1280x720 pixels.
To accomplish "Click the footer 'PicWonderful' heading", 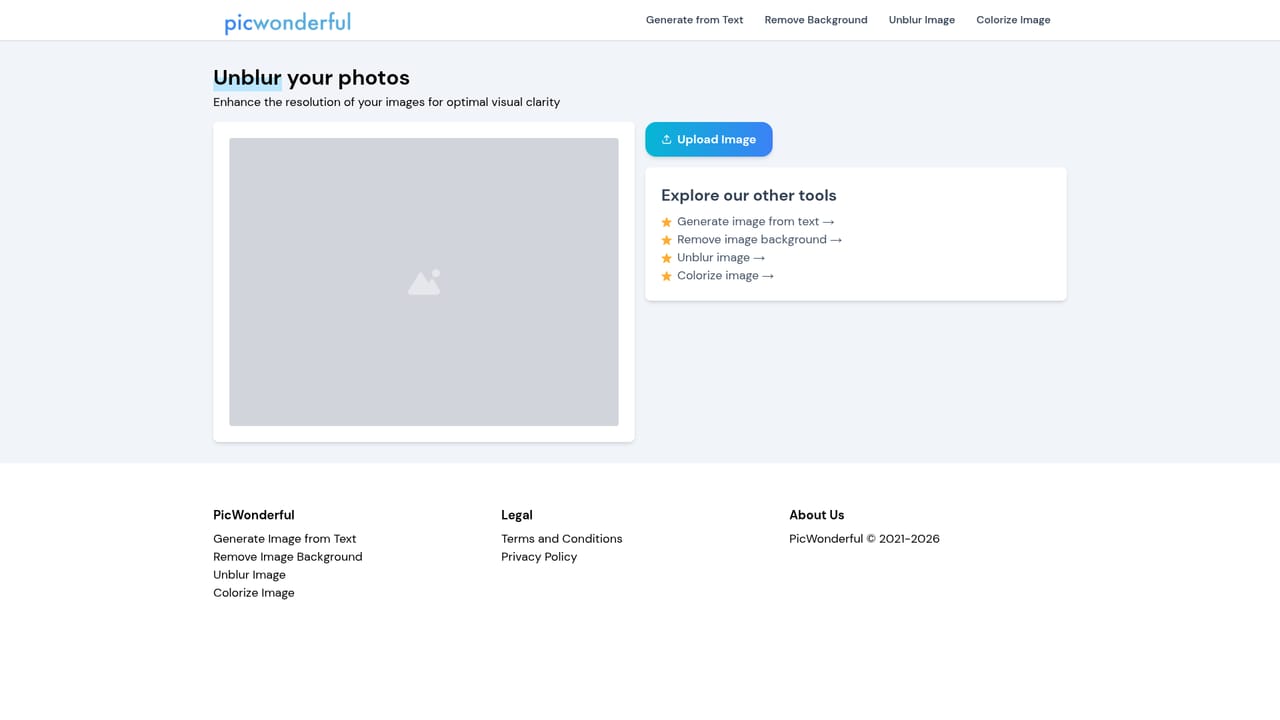I will point(254,515).
